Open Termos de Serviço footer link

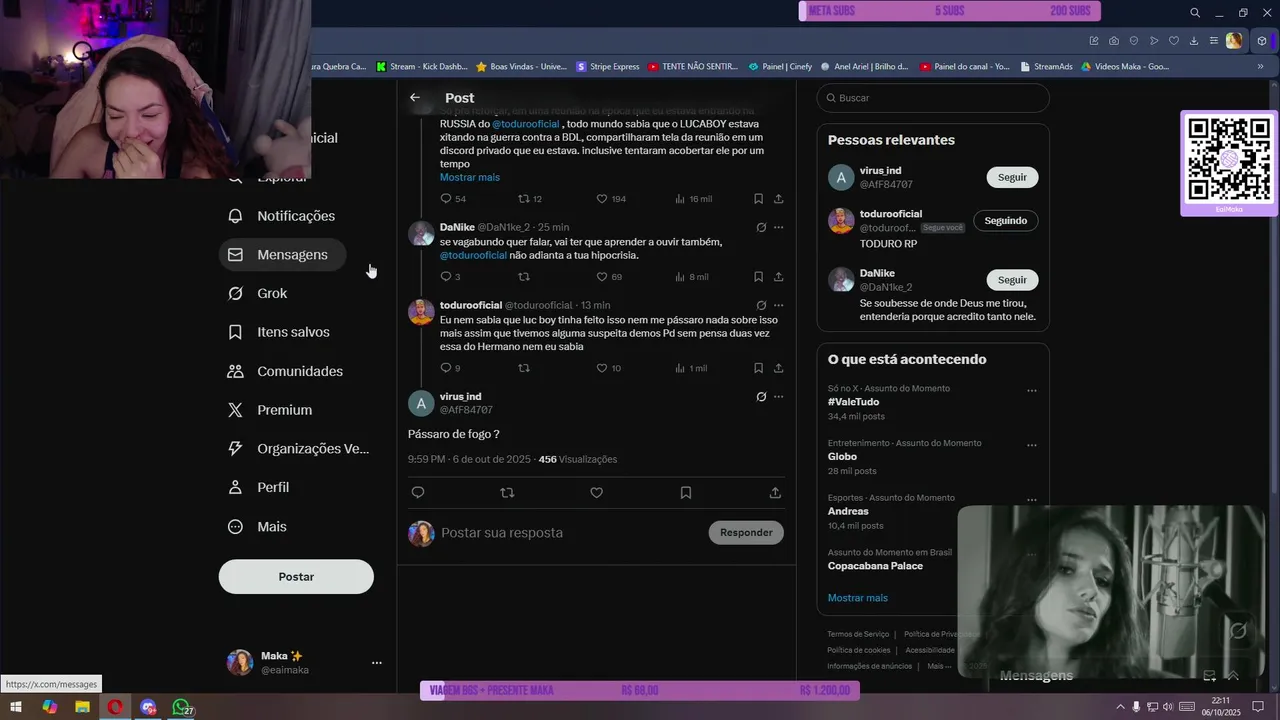(858, 634)
